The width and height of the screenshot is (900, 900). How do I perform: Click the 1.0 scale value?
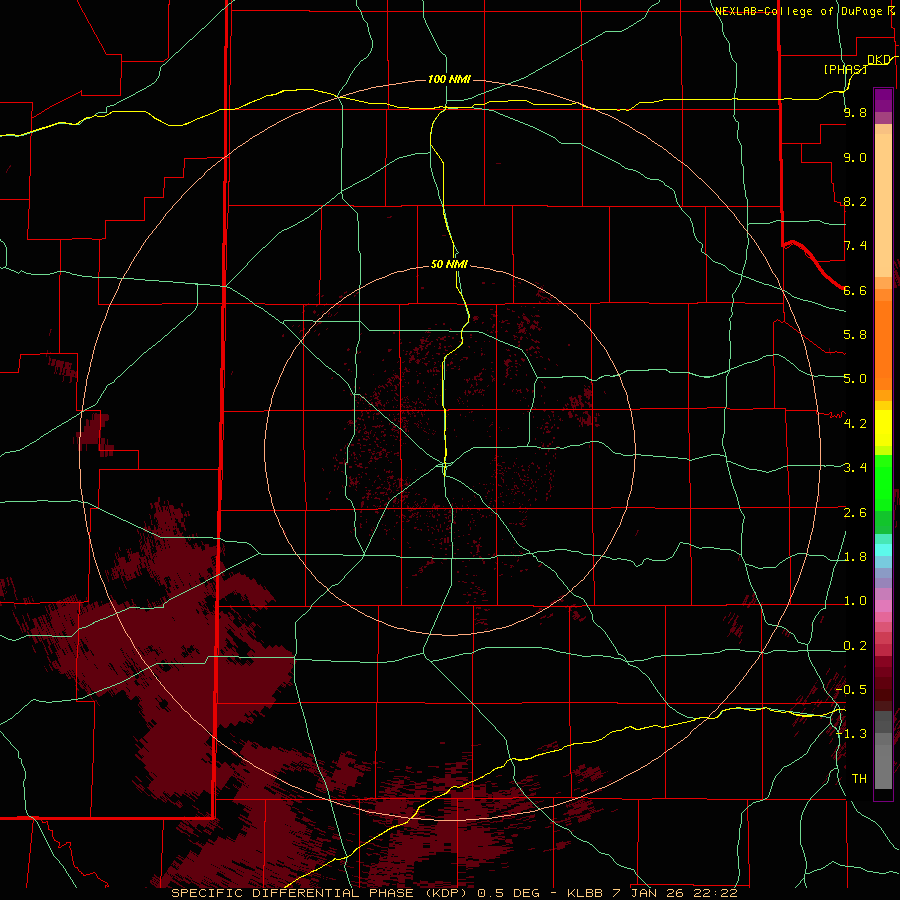click(x=855, y=601)
